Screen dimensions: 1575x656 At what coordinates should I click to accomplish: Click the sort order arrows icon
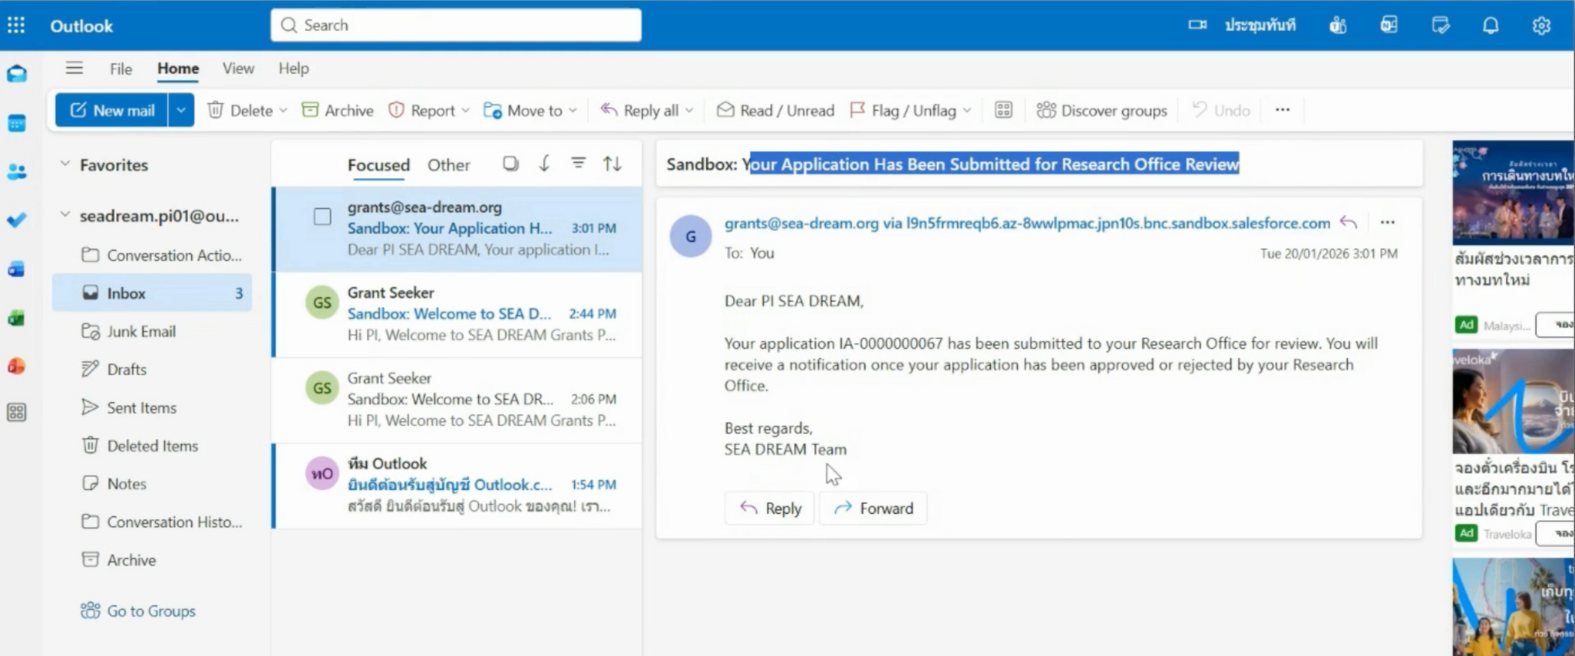pos(612,163)
